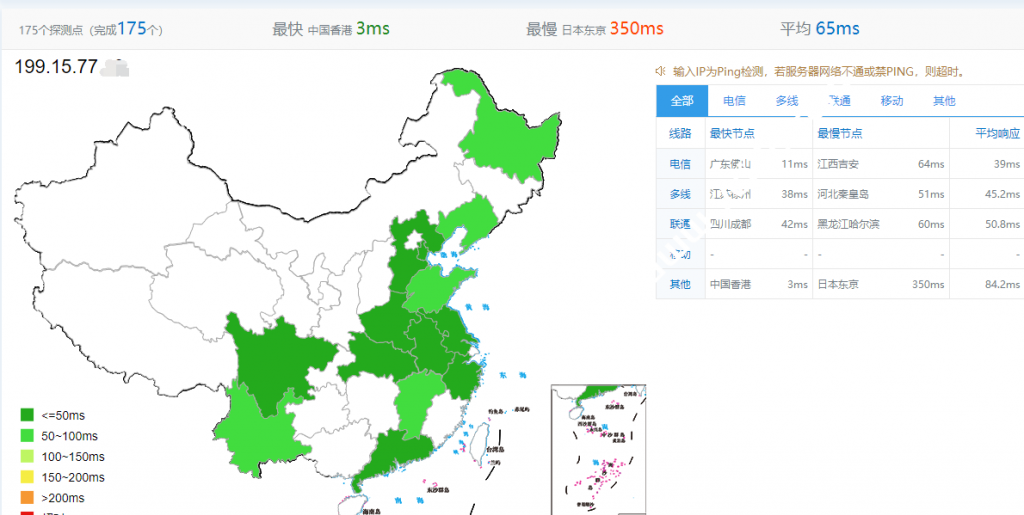This screenshot has width=1024, height=515.
Task: Click the 江西吉安 slowest node cell
Action: [x=838, y=164]
